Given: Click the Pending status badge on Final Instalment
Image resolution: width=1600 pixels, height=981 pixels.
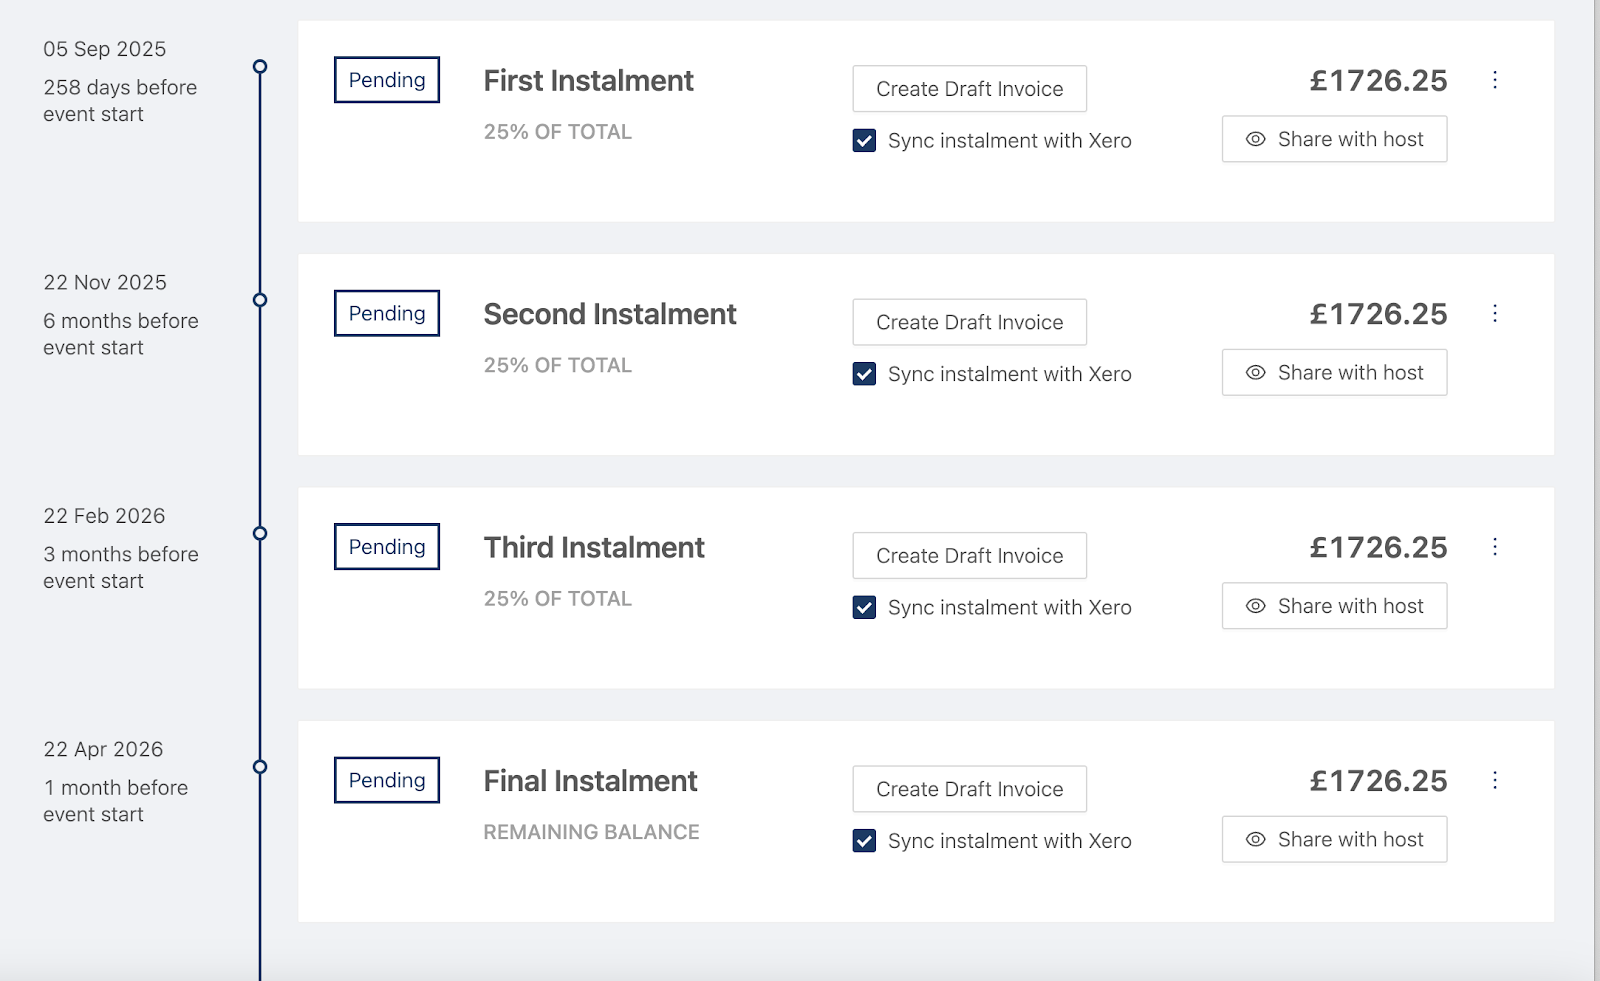Looking at the screenshot, I should pos(387,780).
